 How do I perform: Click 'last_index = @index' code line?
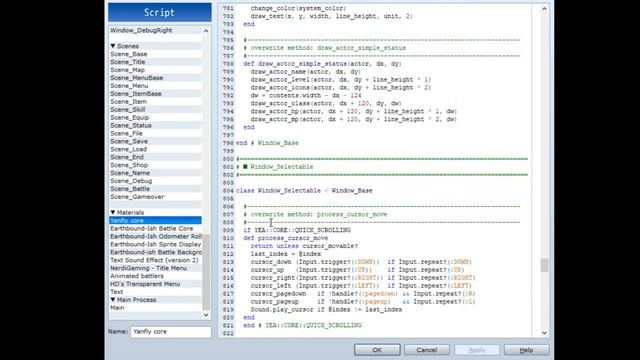[x=286, y=254]
